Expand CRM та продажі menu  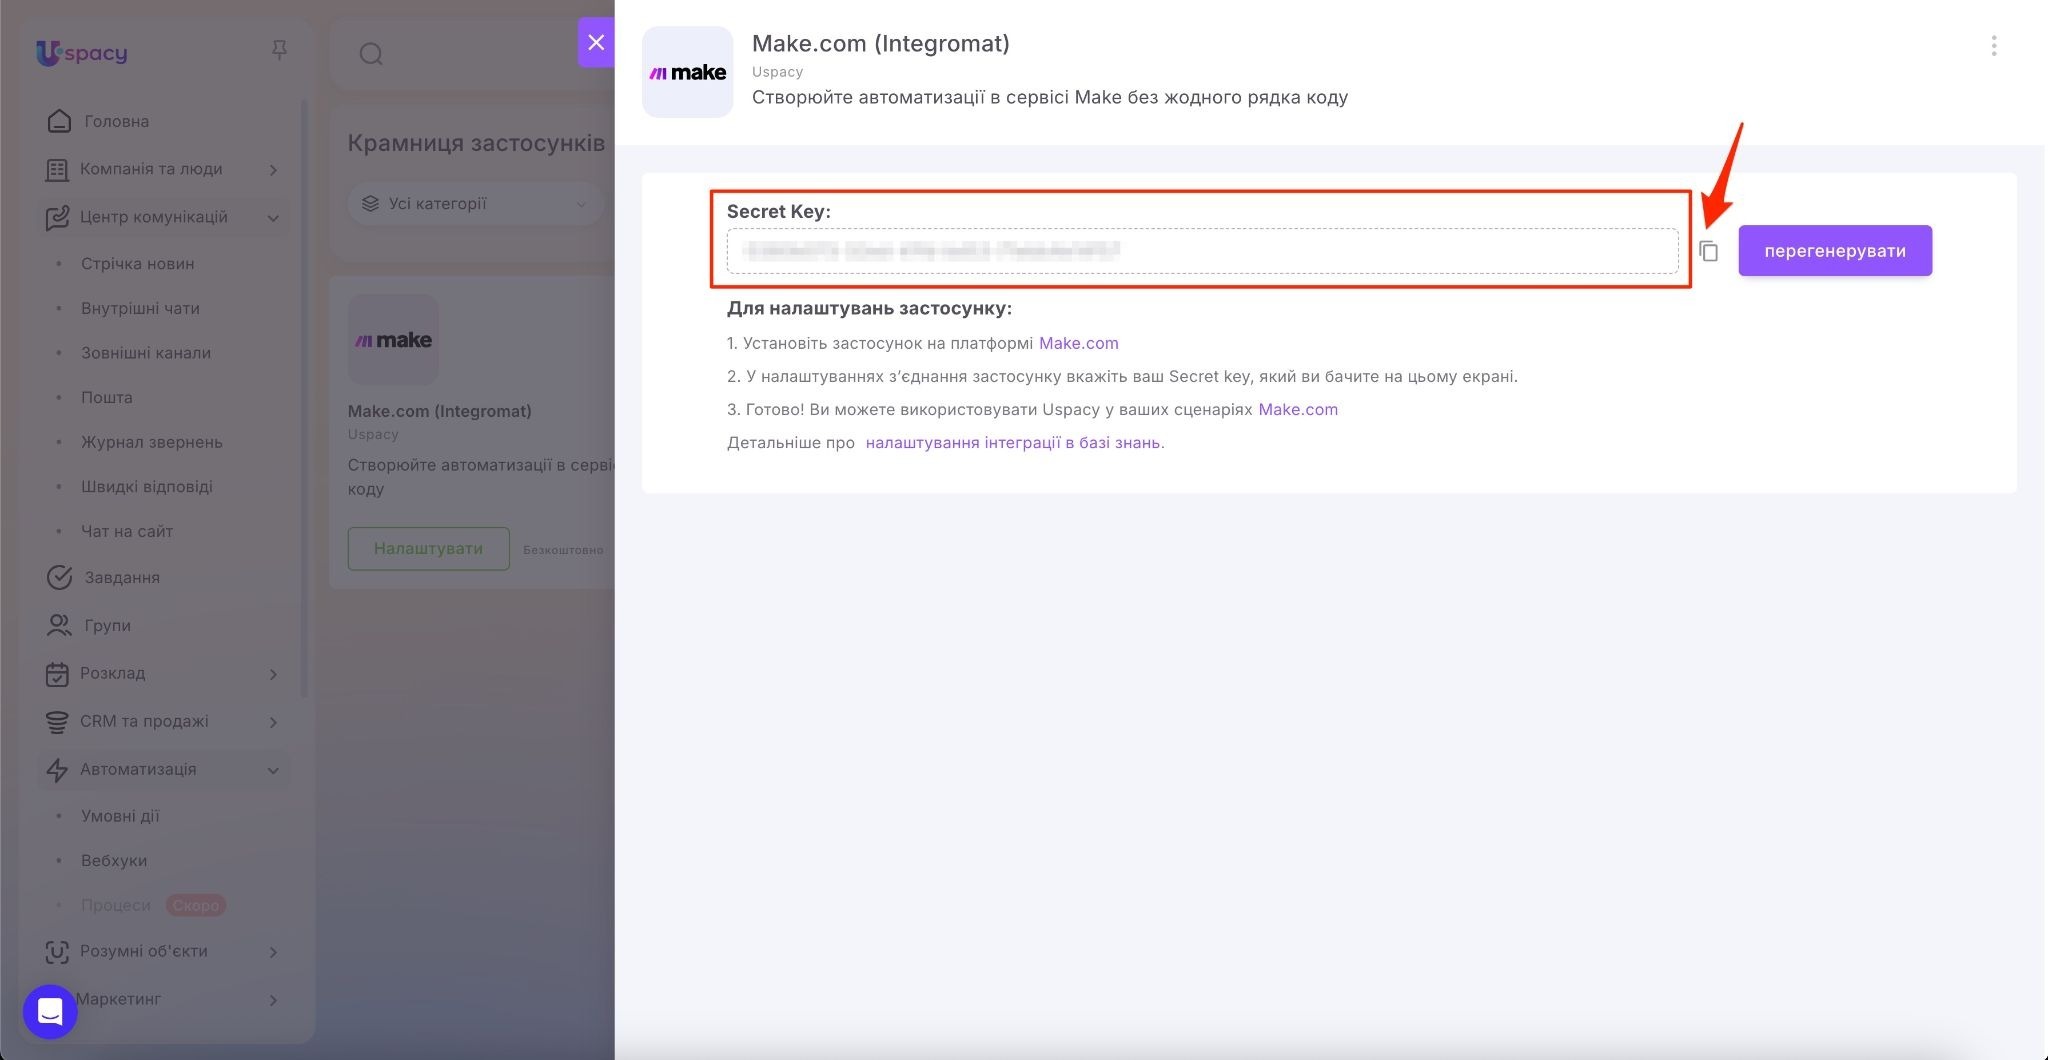click(273, 722)
